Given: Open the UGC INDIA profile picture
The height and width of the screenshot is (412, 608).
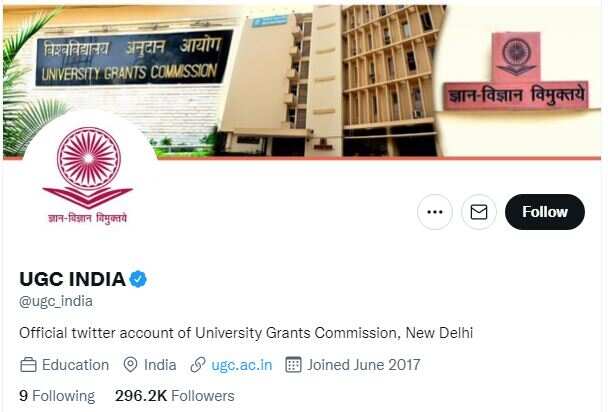Looking at the screenshot, I should pyautogui.click(x=89, y=176).
